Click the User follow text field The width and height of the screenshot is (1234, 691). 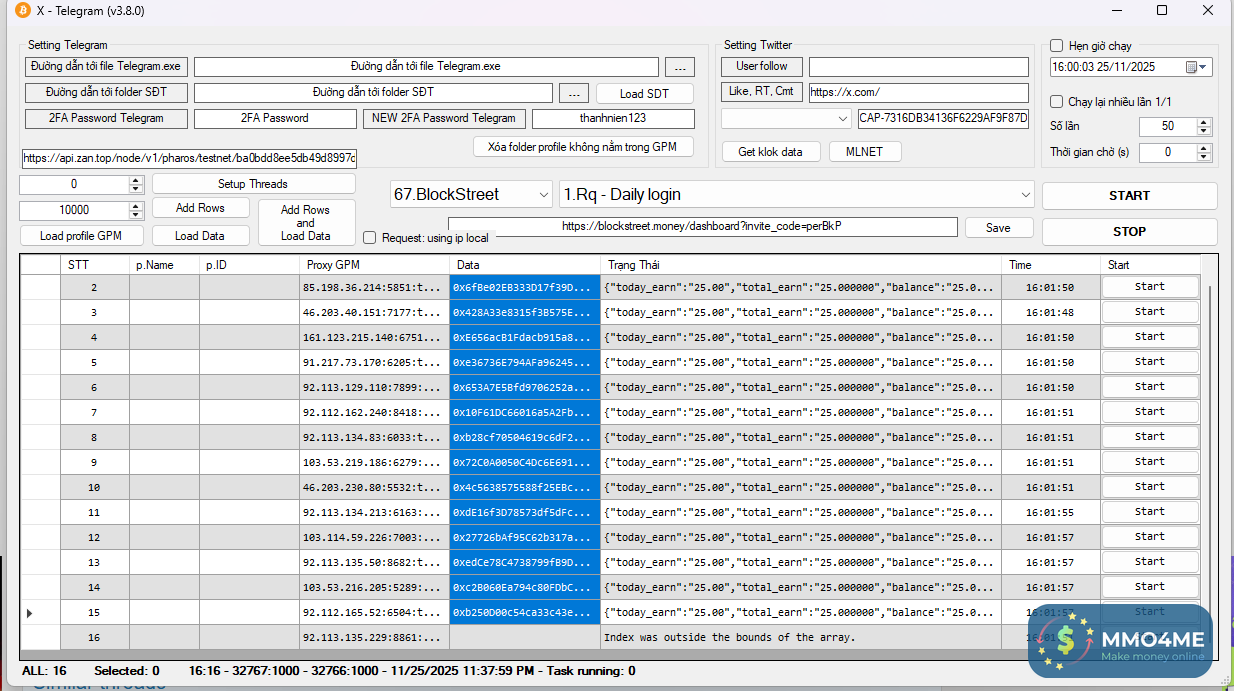pos(918,67)
